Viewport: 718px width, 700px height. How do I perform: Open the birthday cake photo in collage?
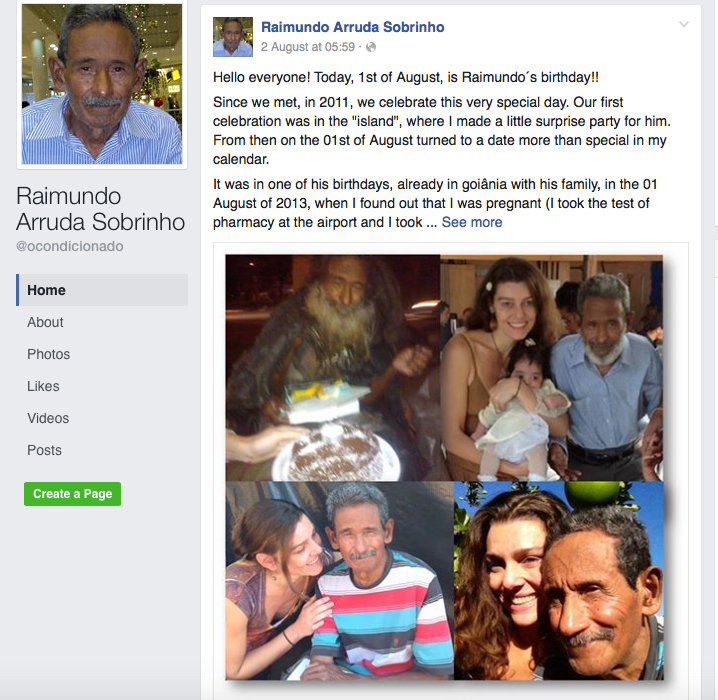333,368
